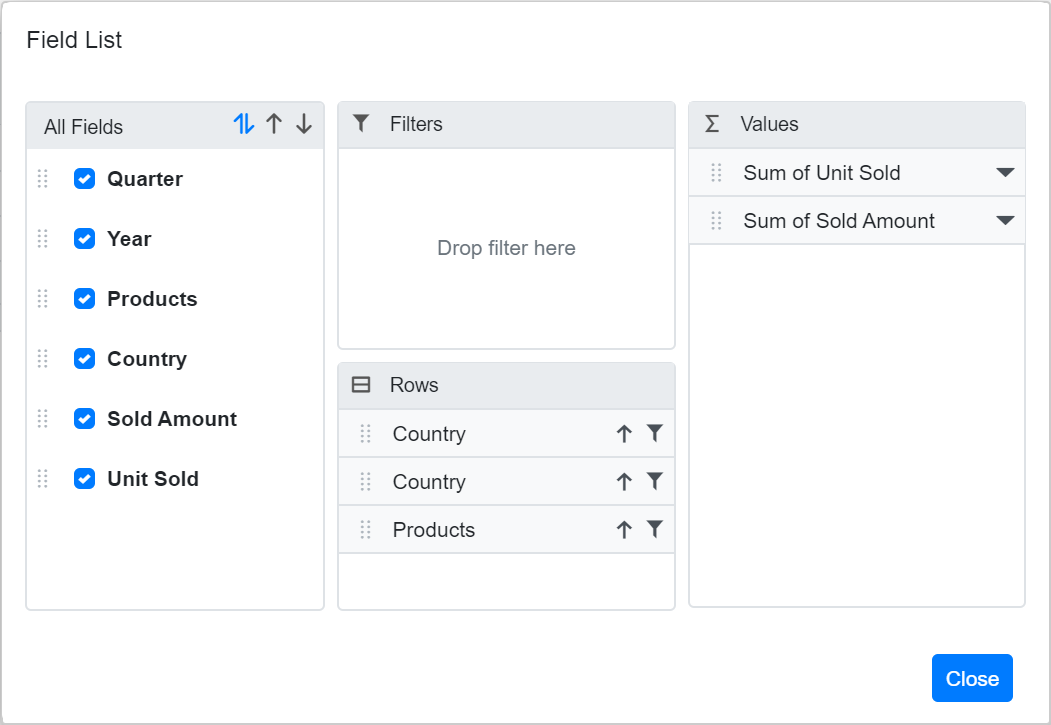Select the All Fields header label
The image size is (1051, 725).
(x=83, y=126)
